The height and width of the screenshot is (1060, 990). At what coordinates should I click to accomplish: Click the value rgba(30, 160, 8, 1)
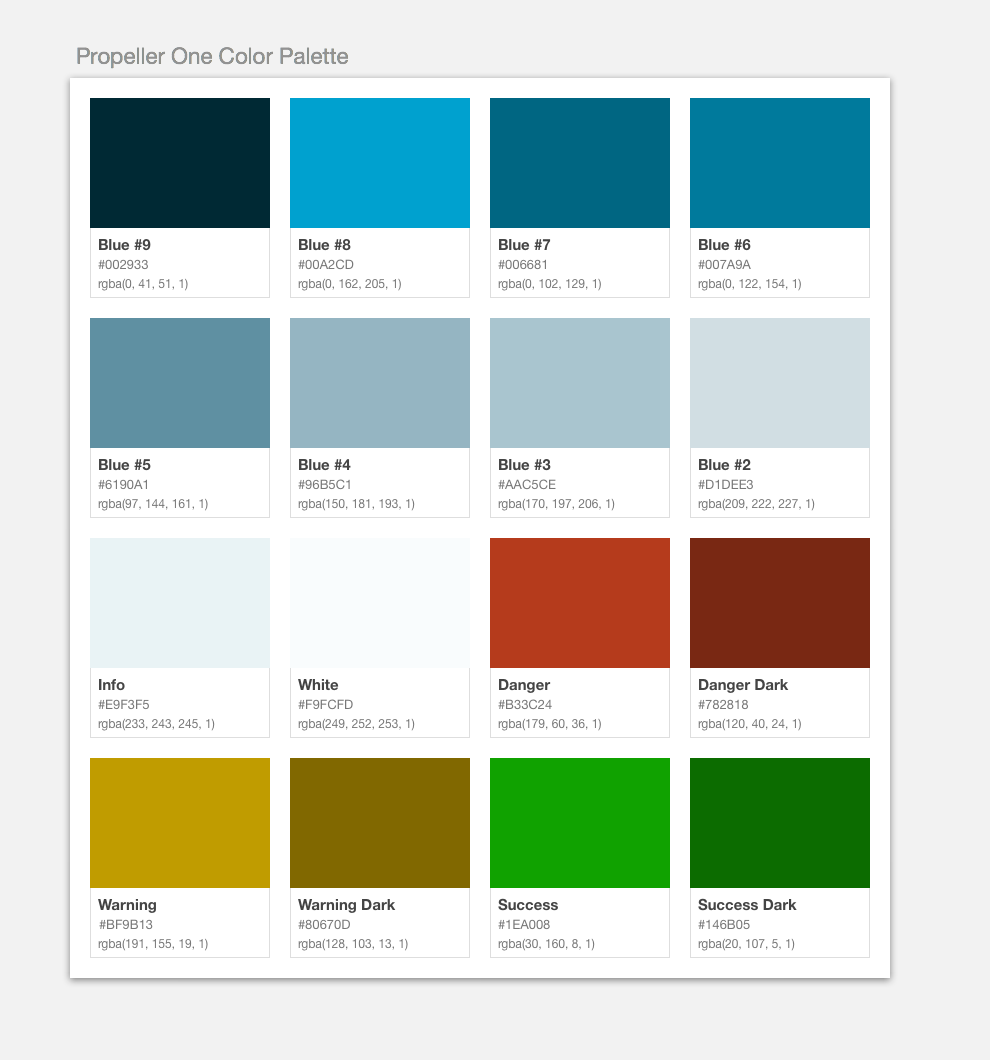(x=546, y=944)
